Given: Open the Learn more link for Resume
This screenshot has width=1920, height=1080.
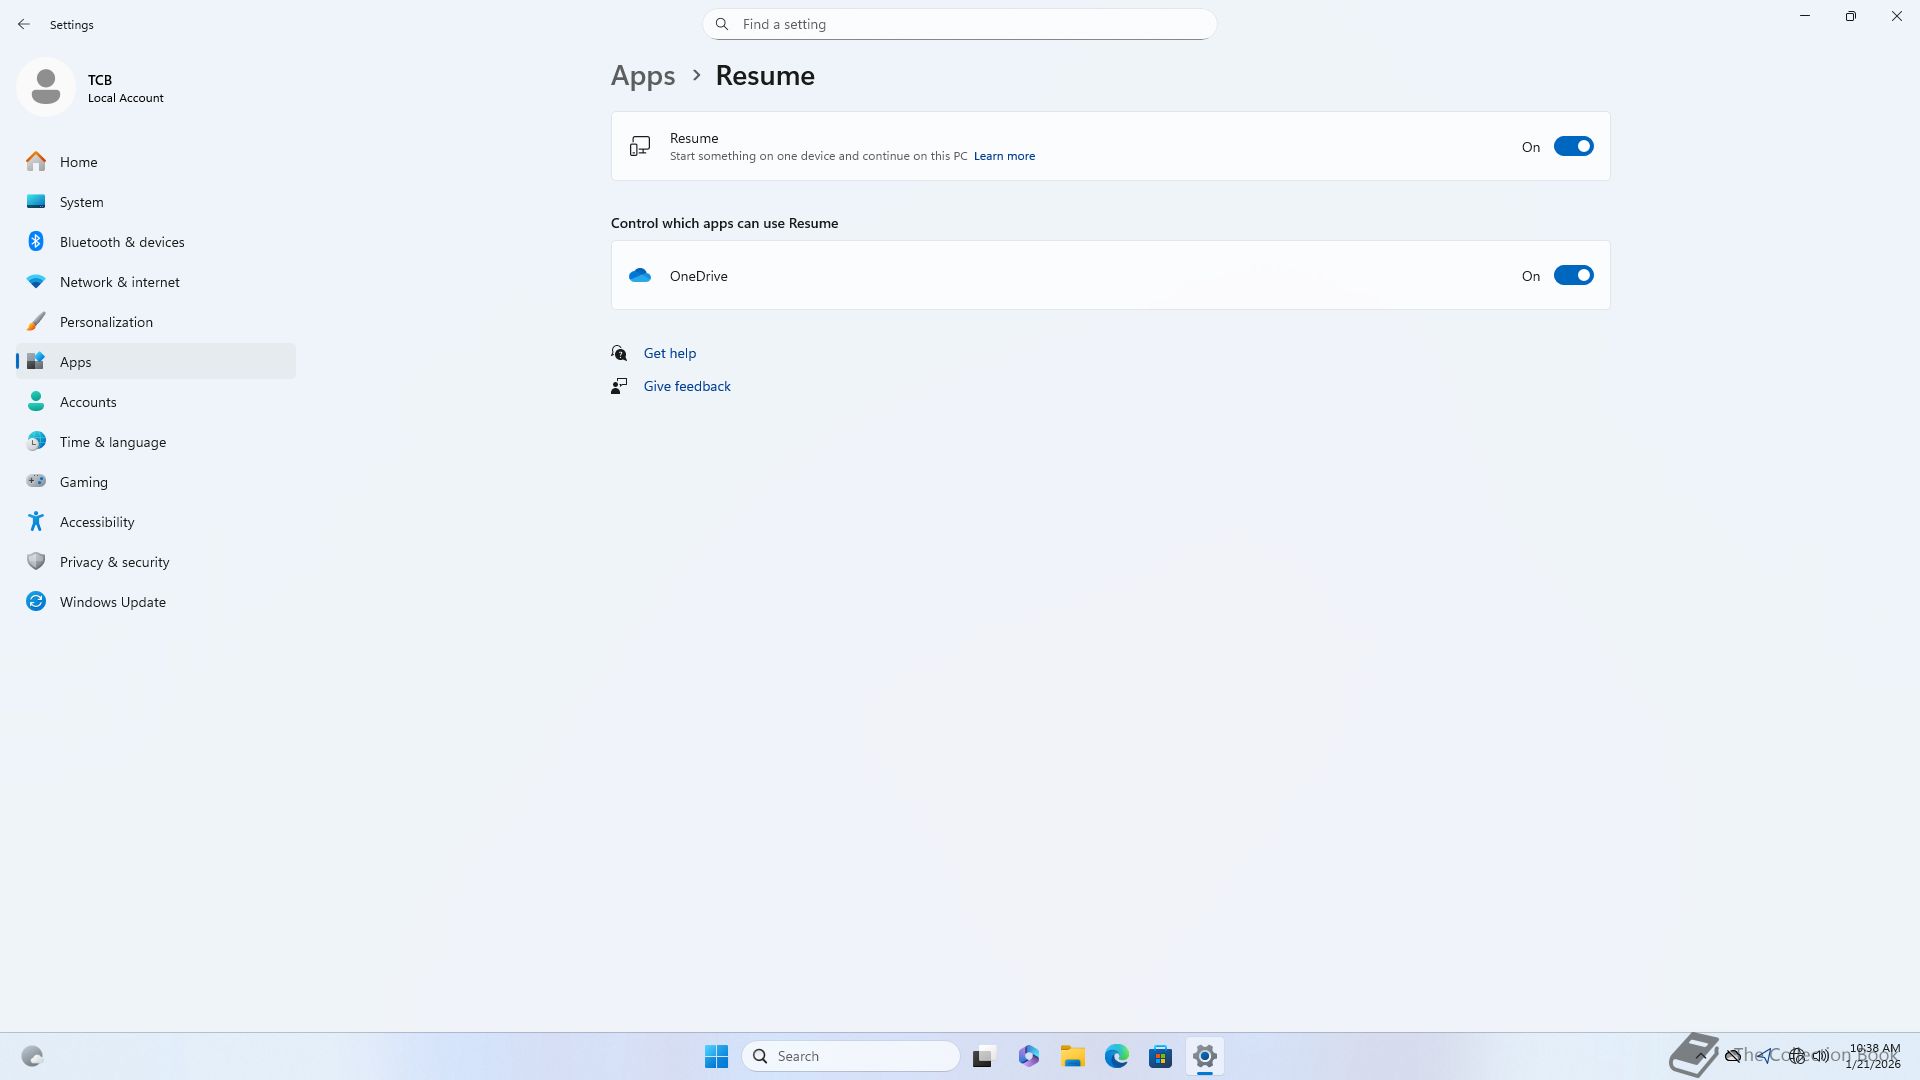Looking at the screenshot, I should point(1003,156).
